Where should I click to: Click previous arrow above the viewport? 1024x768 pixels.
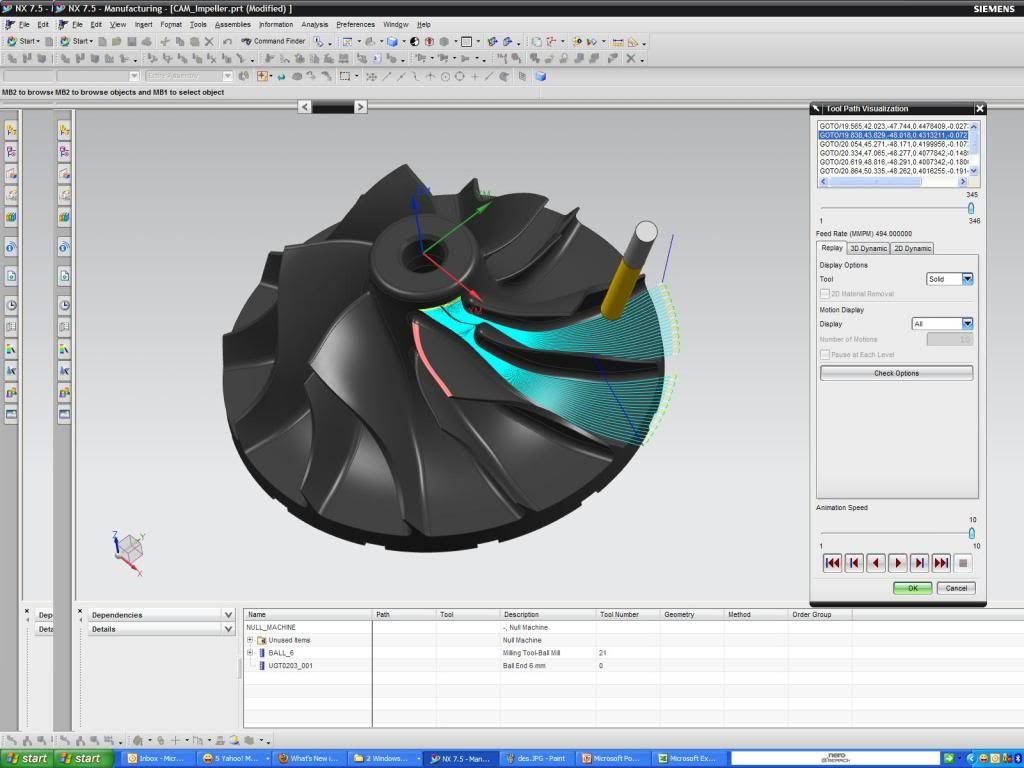tap(304, 106)
